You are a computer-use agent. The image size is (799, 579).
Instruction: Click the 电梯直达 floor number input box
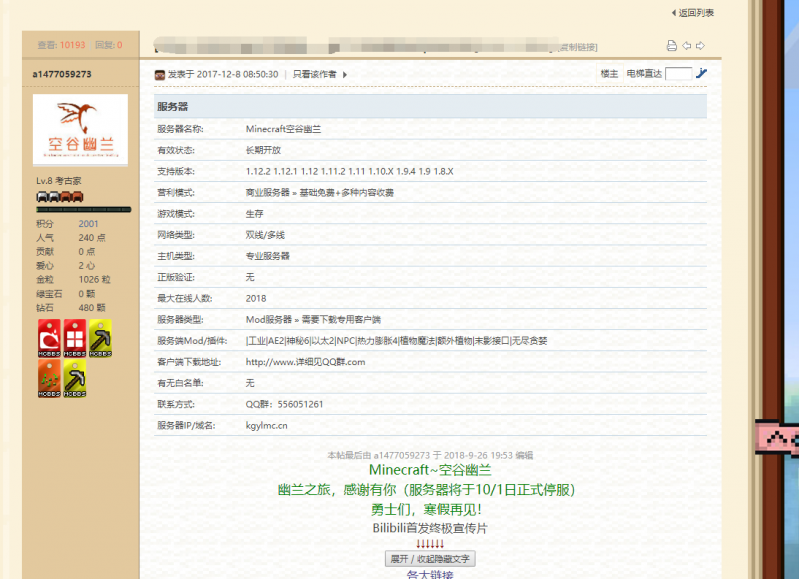tap(678, 74)
